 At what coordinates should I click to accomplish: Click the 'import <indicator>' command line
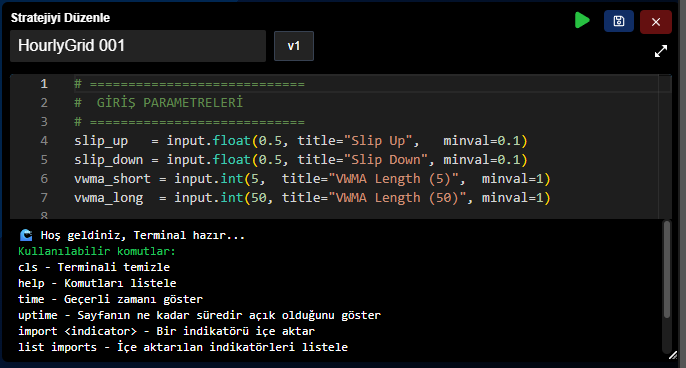(x=166, y=331)
